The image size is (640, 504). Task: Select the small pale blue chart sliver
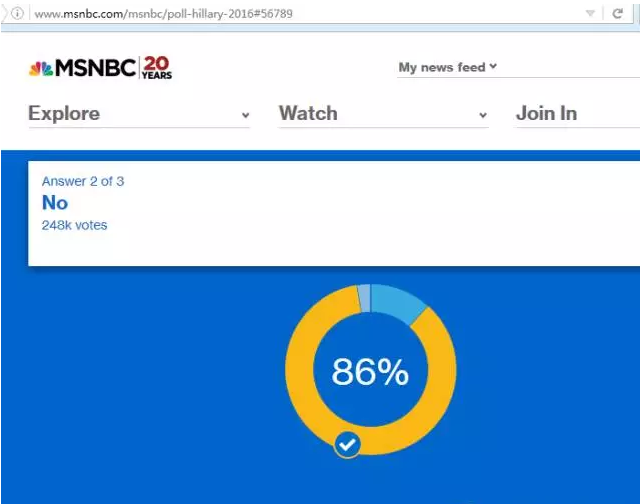point(364,297)
